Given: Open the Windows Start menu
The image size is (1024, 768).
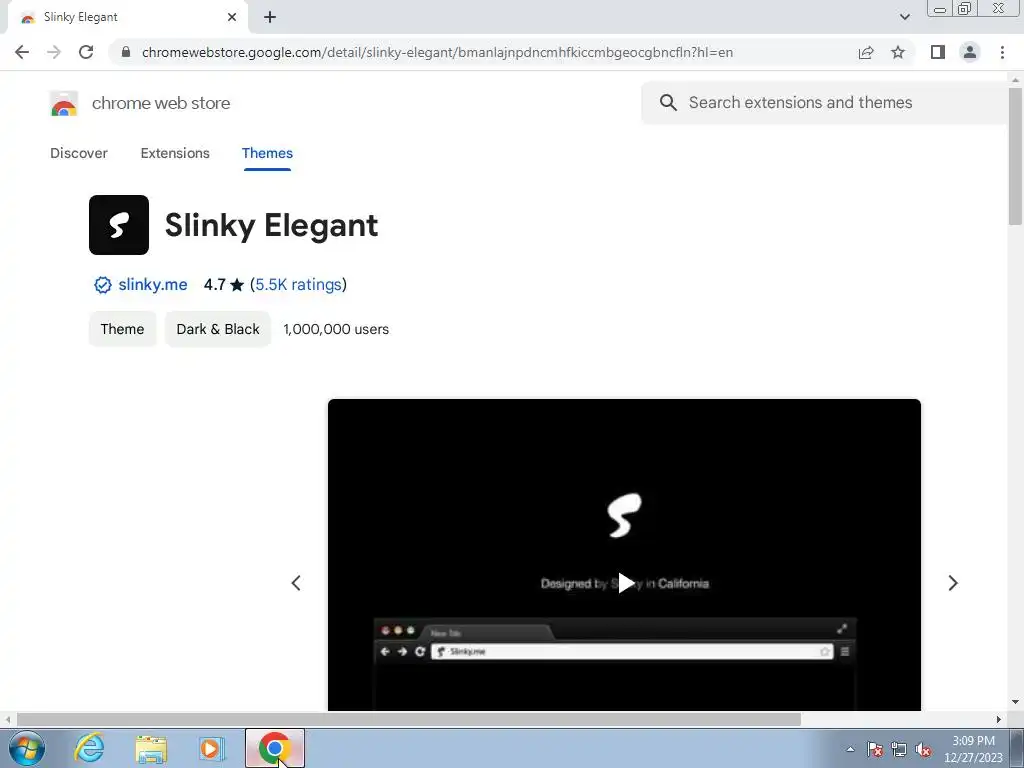Looking at the screenshot, I should [x=27, y=748].
